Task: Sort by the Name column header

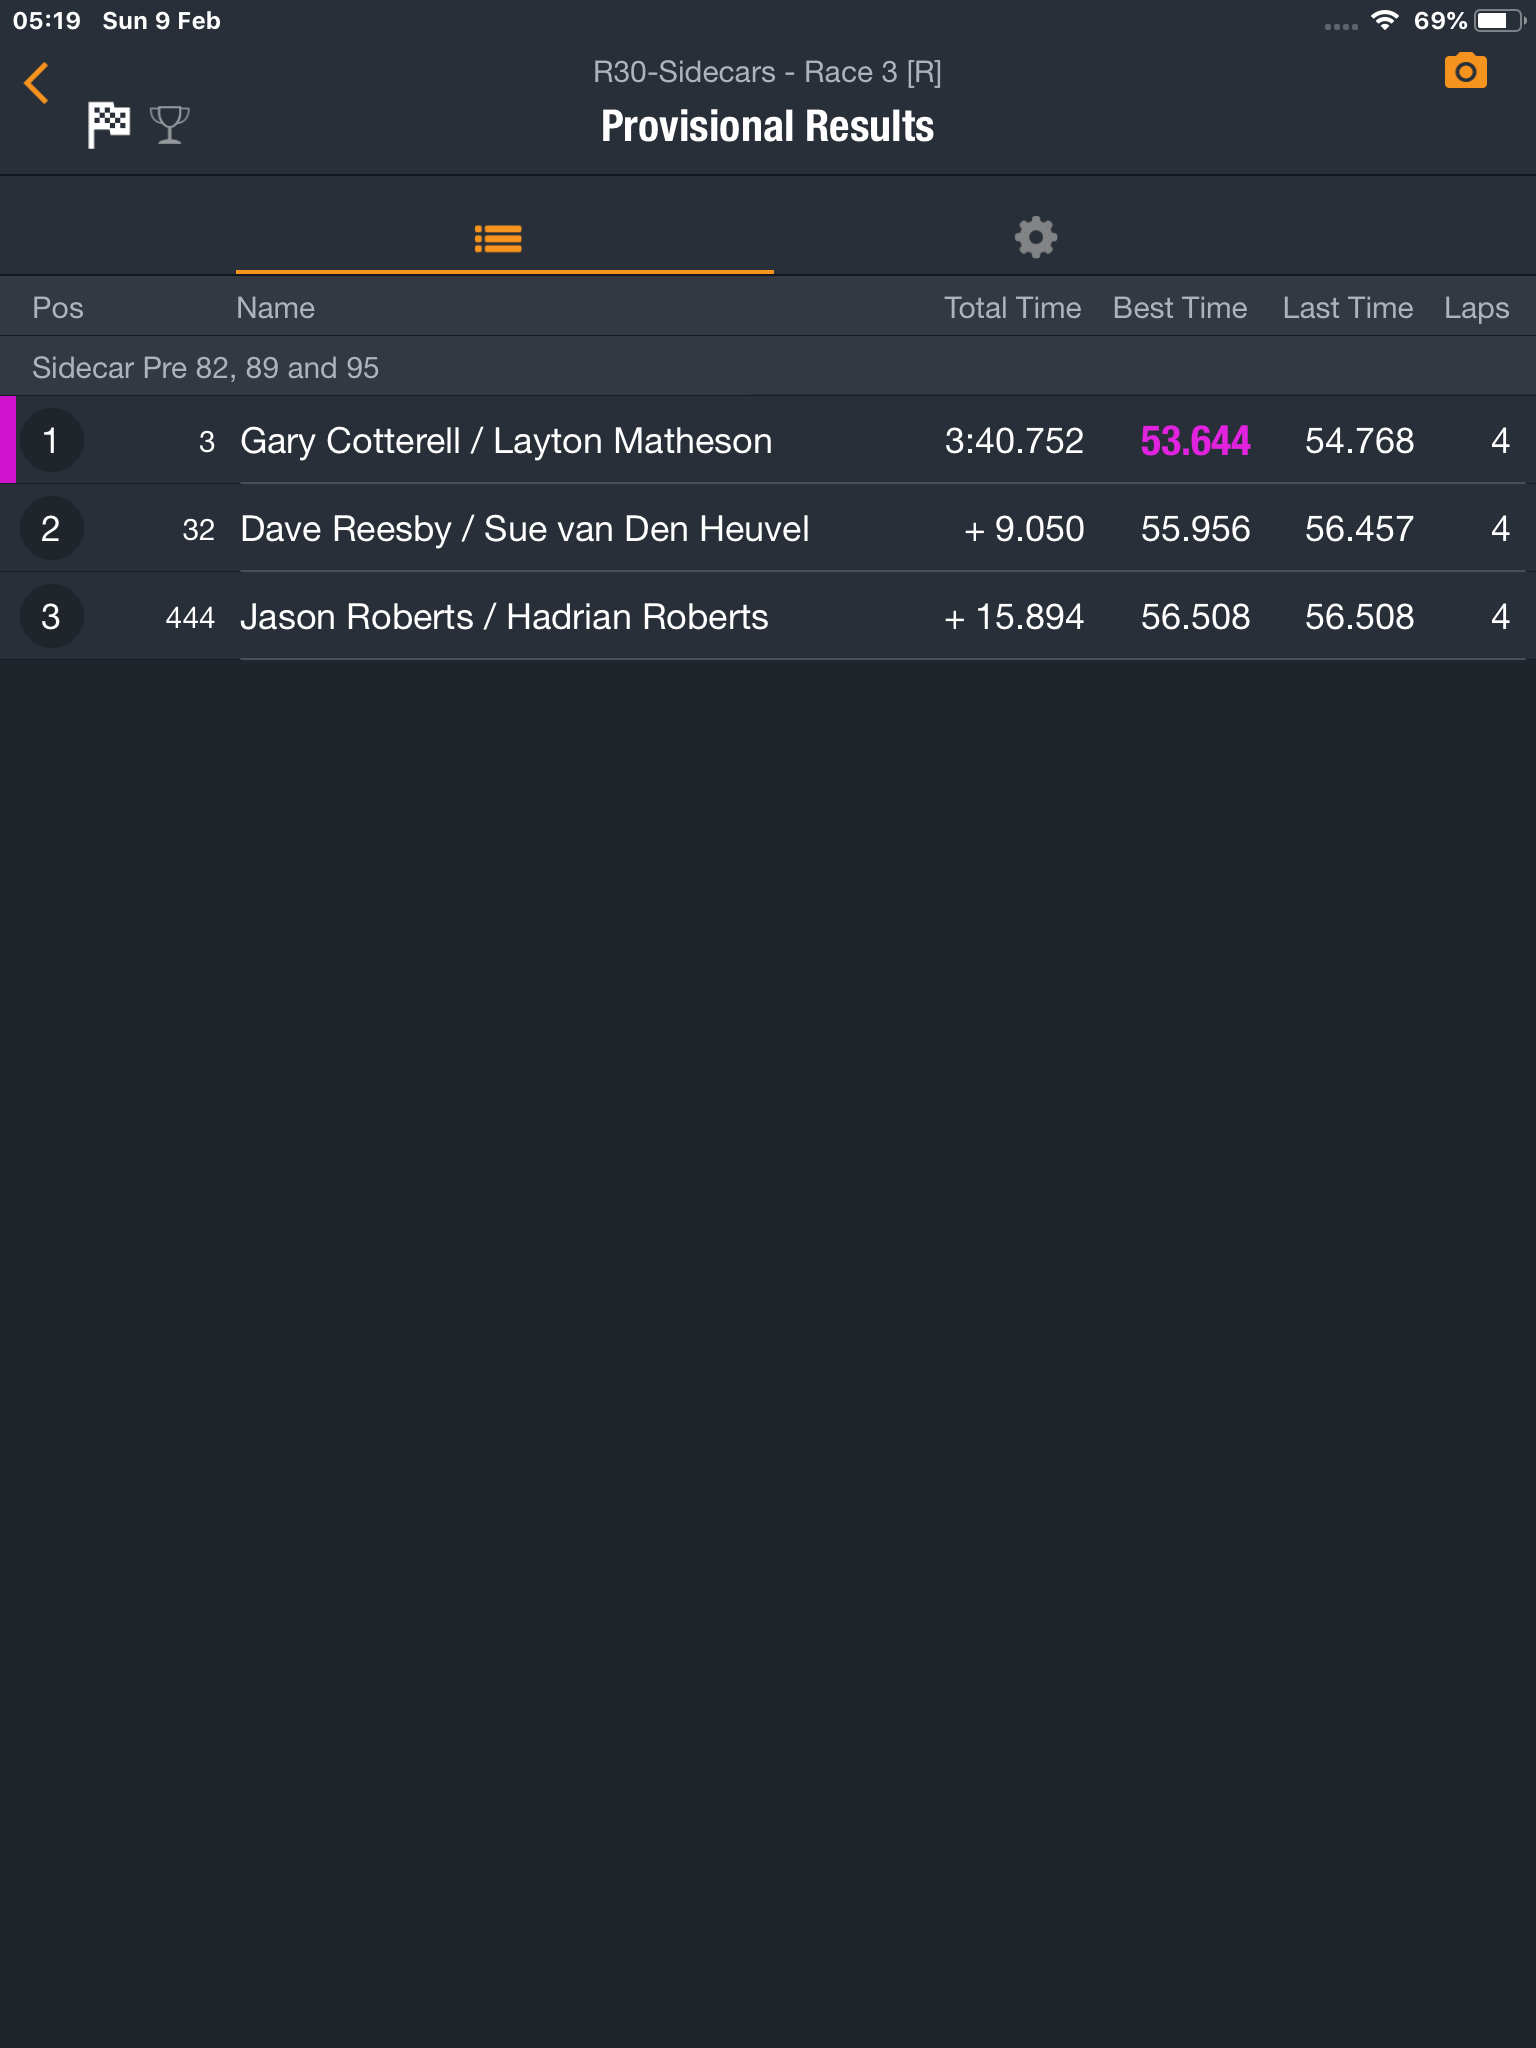Action: point(275,308)
